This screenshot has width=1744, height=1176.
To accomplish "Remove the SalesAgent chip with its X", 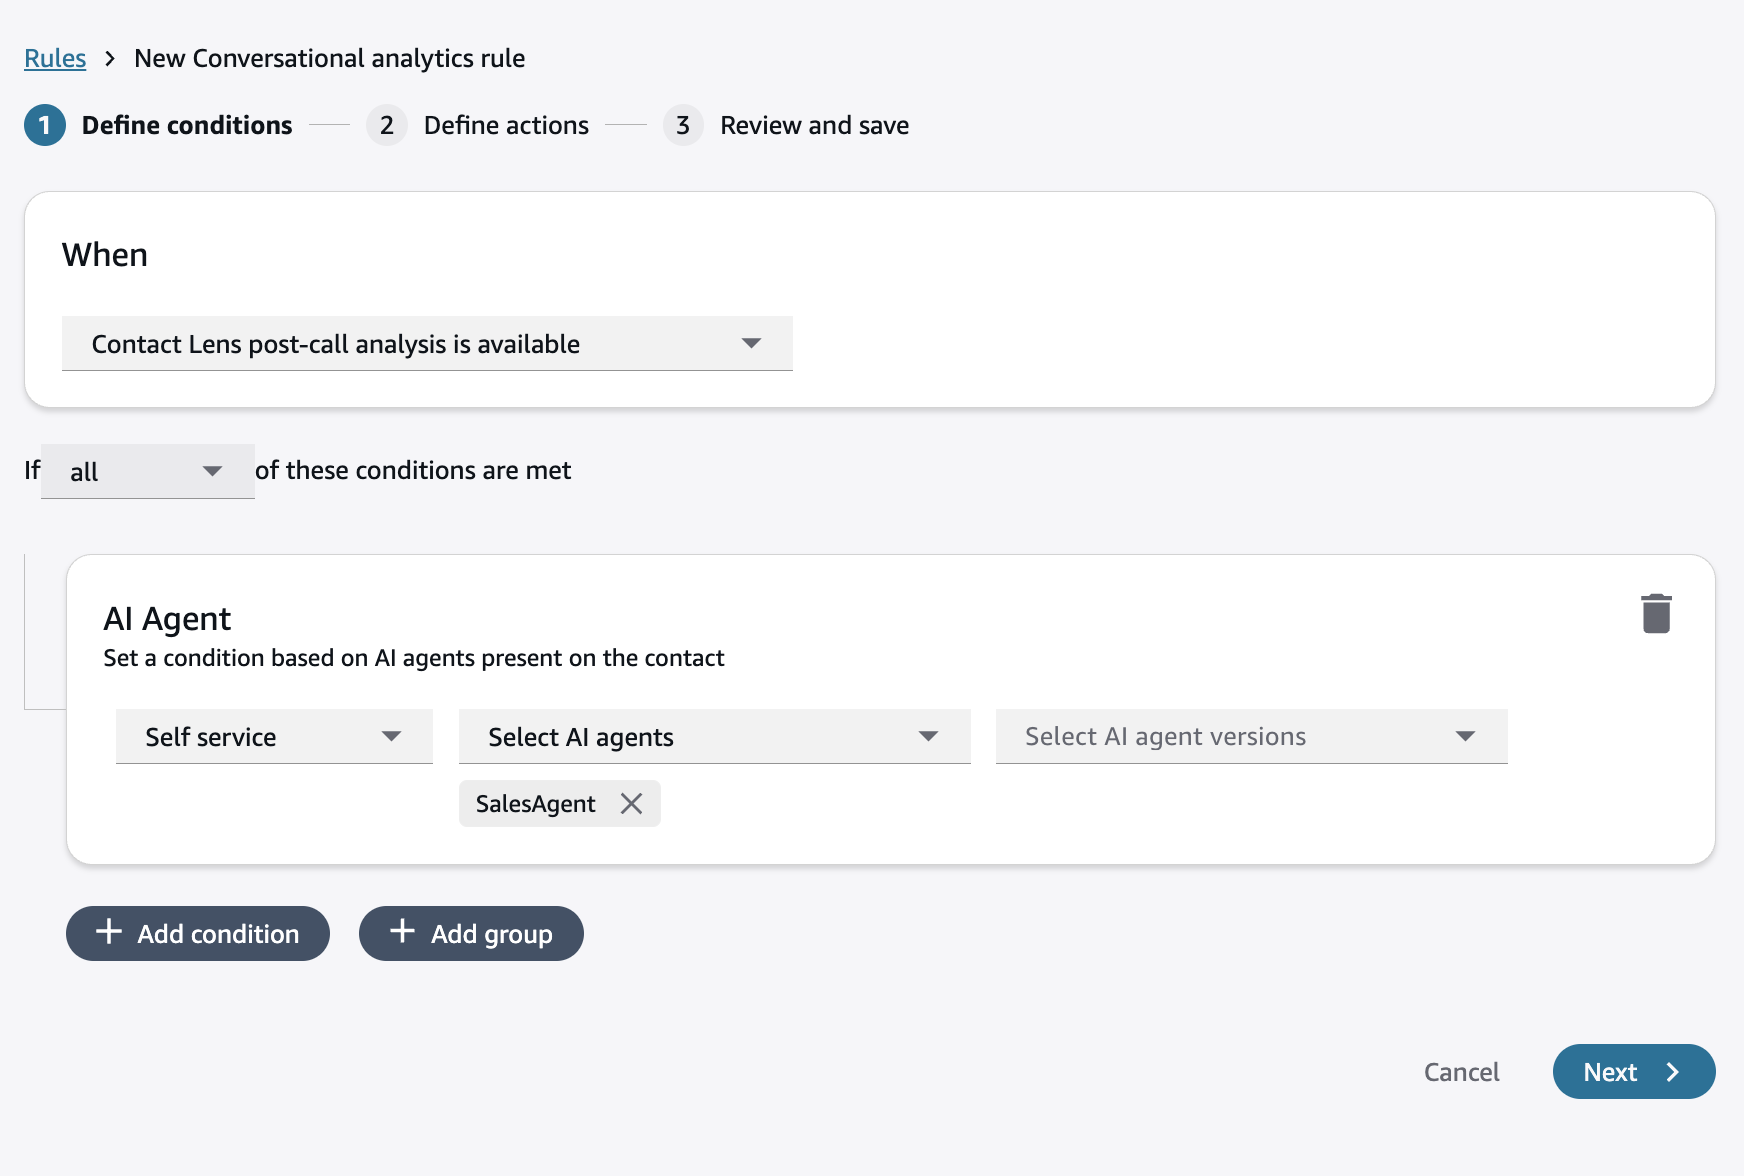I will tap(631, 804).
